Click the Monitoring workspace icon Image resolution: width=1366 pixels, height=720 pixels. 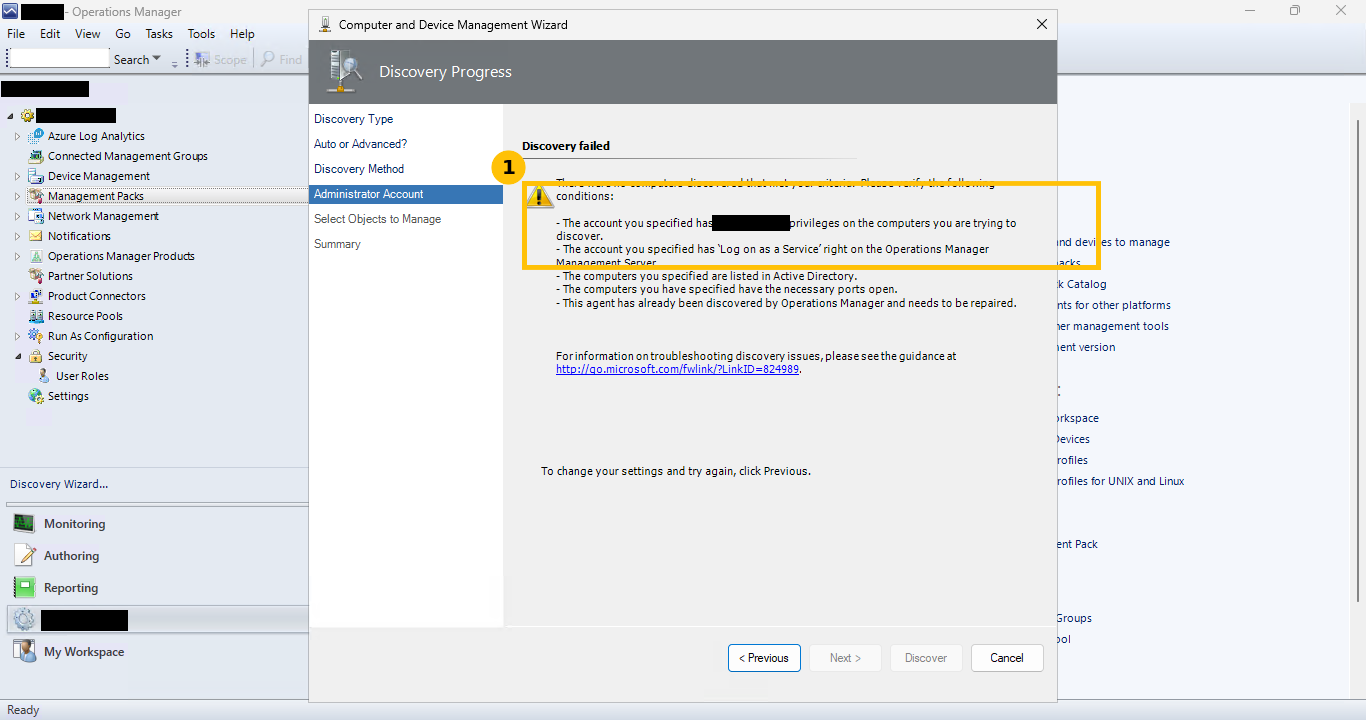pos(24,523)
